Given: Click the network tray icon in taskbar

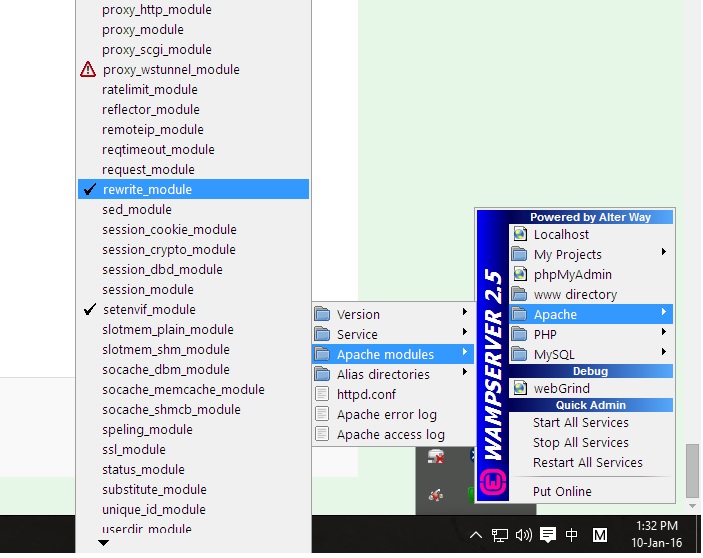Looking at the screenshot, I should (499, 535).
